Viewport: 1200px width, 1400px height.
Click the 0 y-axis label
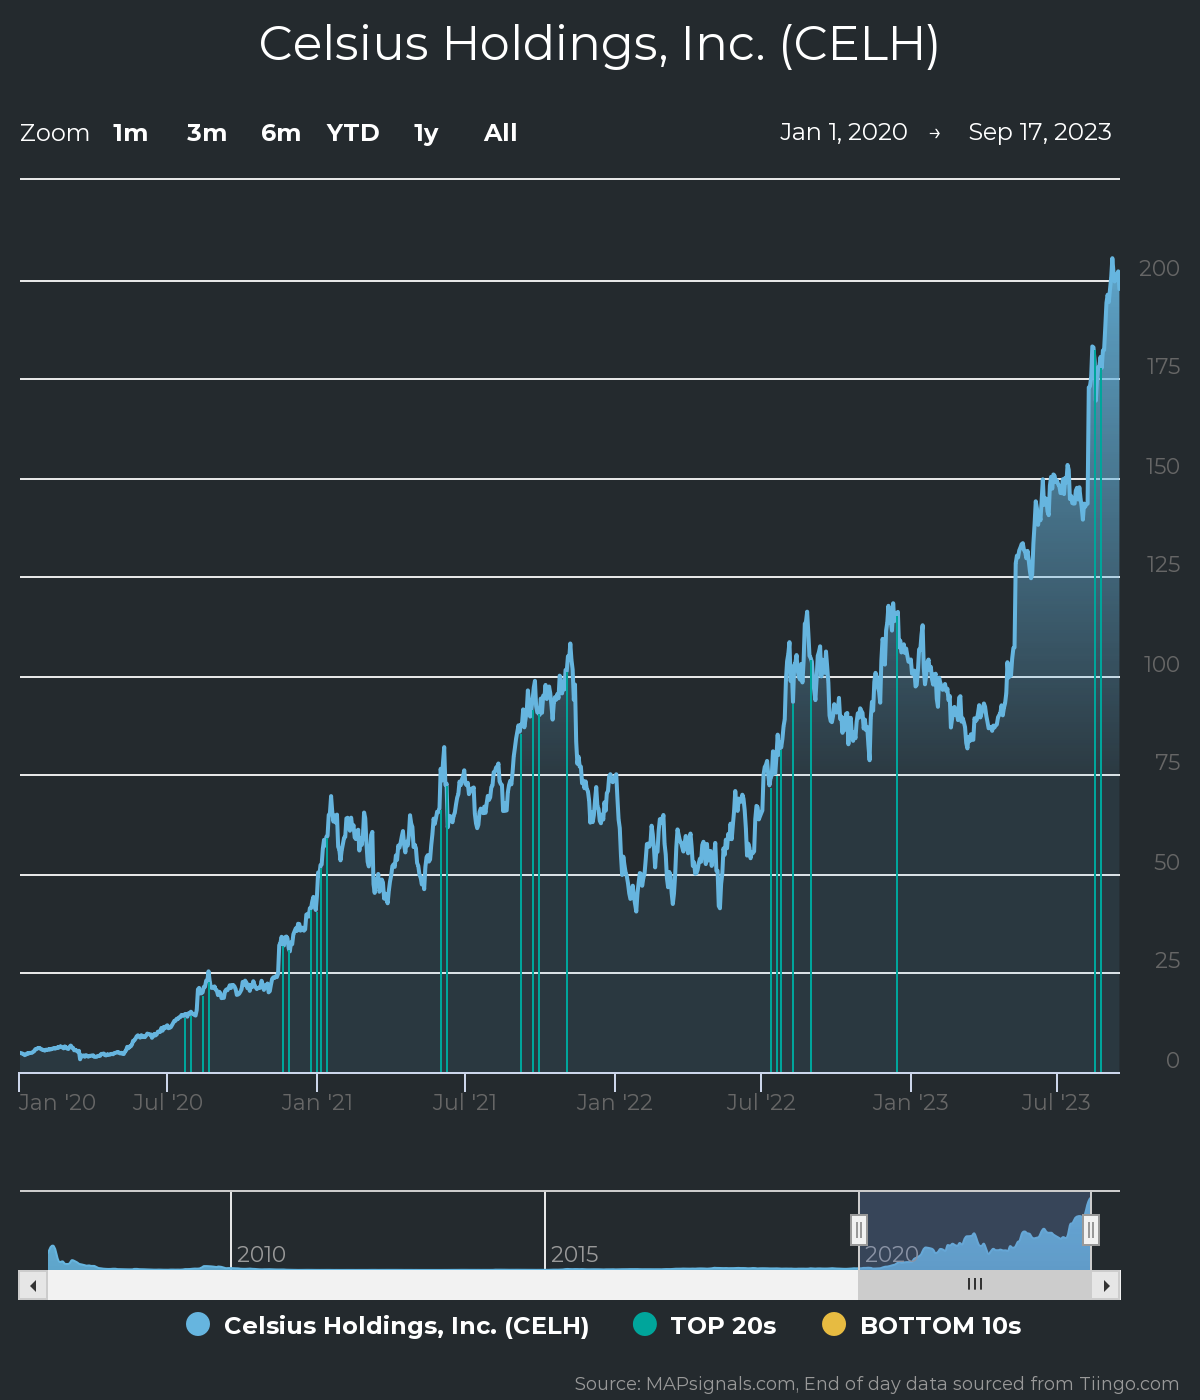point(1173,1060)
